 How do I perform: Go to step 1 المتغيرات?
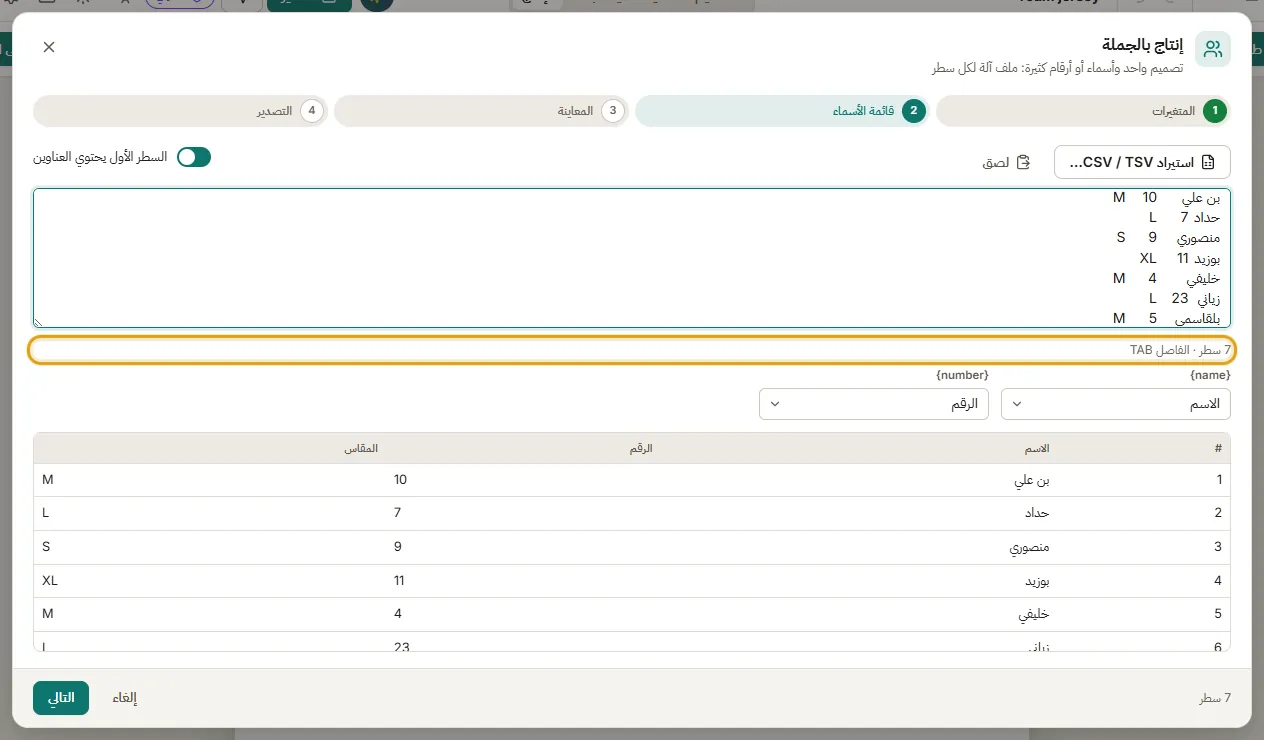point(1083,111)
